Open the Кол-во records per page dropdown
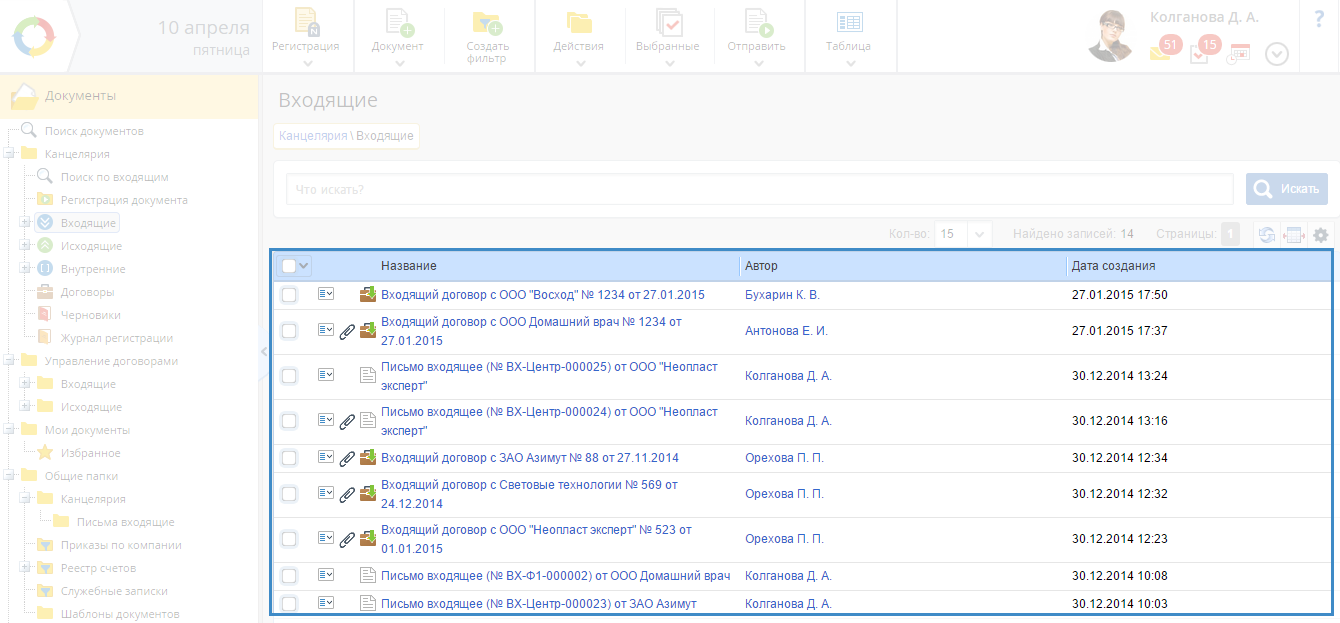This screenshot has height=623, width=1340. point(979,234)
